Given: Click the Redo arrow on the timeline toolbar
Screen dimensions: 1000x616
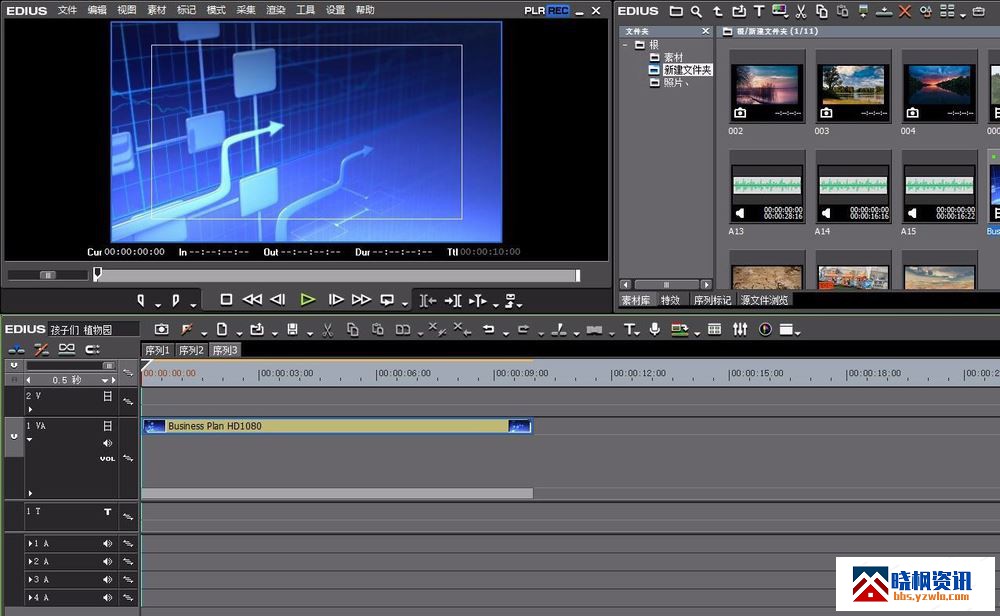Looking at the screenshot, I should coord(523,329).
